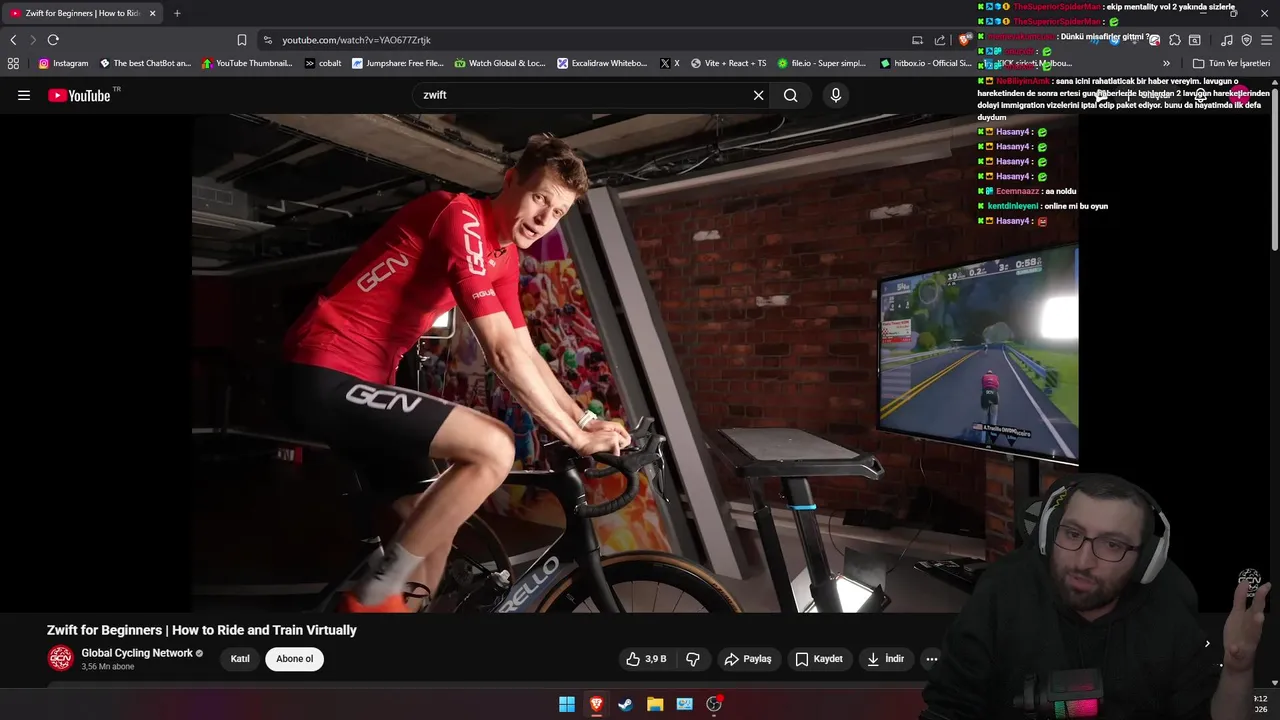The image size is (1280, 720).
Task: Click the browser forward arrow
Action: click(x=32, y=40)
